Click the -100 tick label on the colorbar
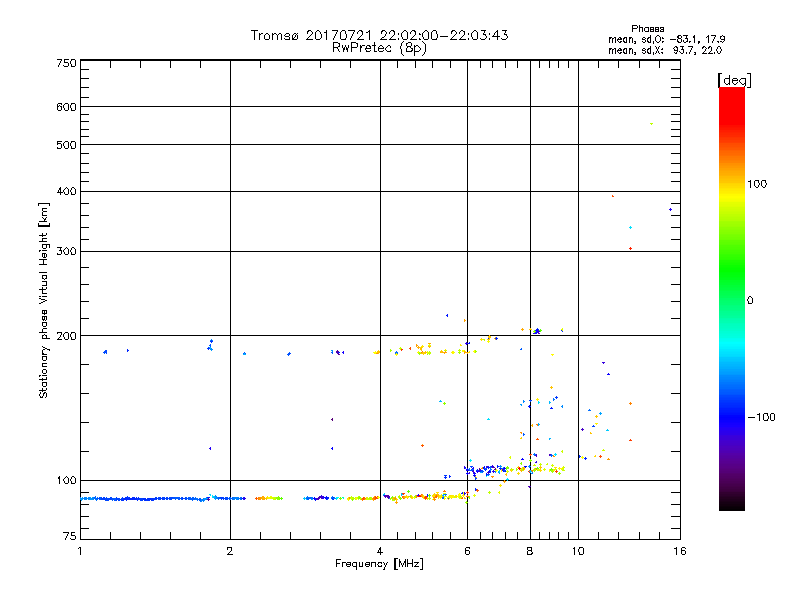This screenshot has height=600, width=800. pyautogui.click(x=763, y=417)
